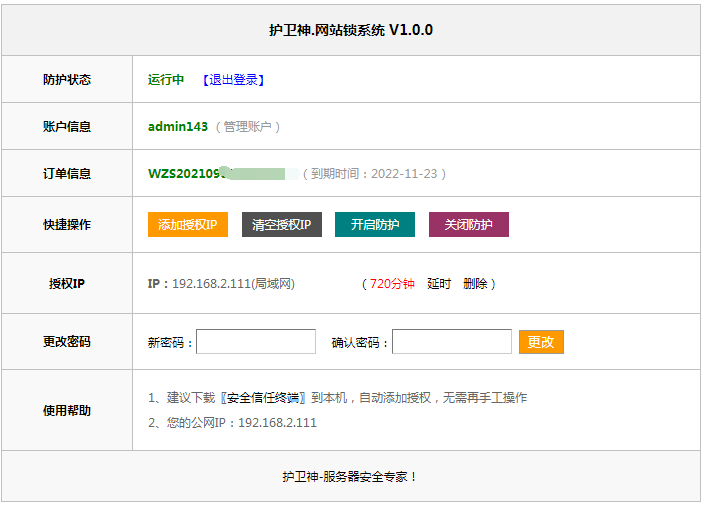The height and width of the screenshot is (507, 704).
Task: Click the 使用帮助 row label
Action: (67, 410)
